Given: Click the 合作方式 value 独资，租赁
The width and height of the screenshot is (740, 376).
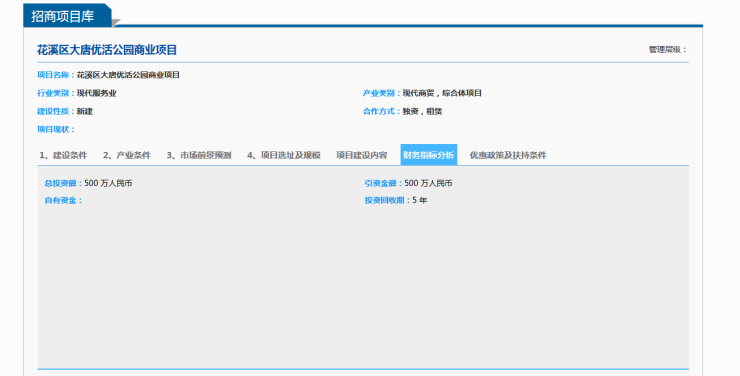Looking at the screenshot, I should click(422, 111).
